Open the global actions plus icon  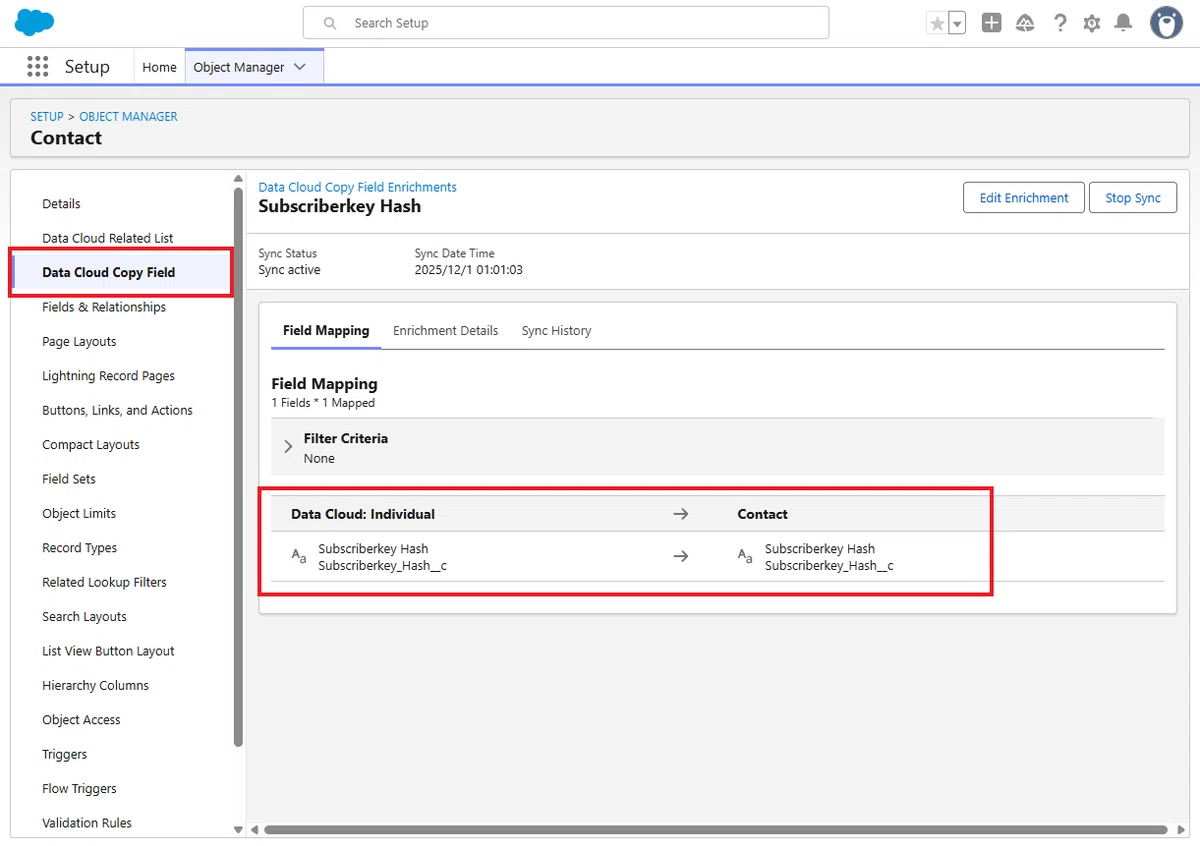pyautogui.click(x=991, y=23)
